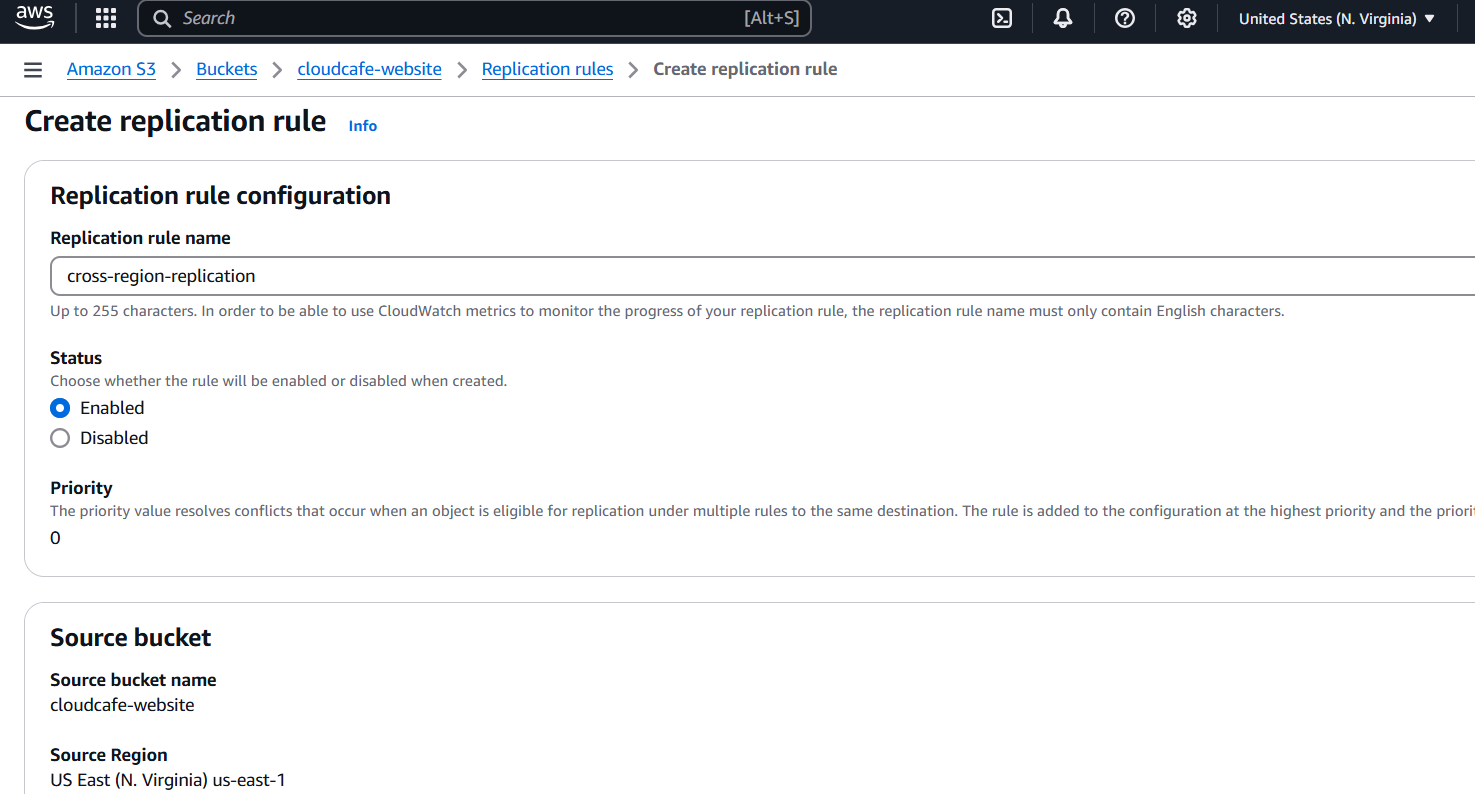1475x794 pixels.
Task: Click the source bucket name cloudcafe-website text
Action: pos(122,705)
